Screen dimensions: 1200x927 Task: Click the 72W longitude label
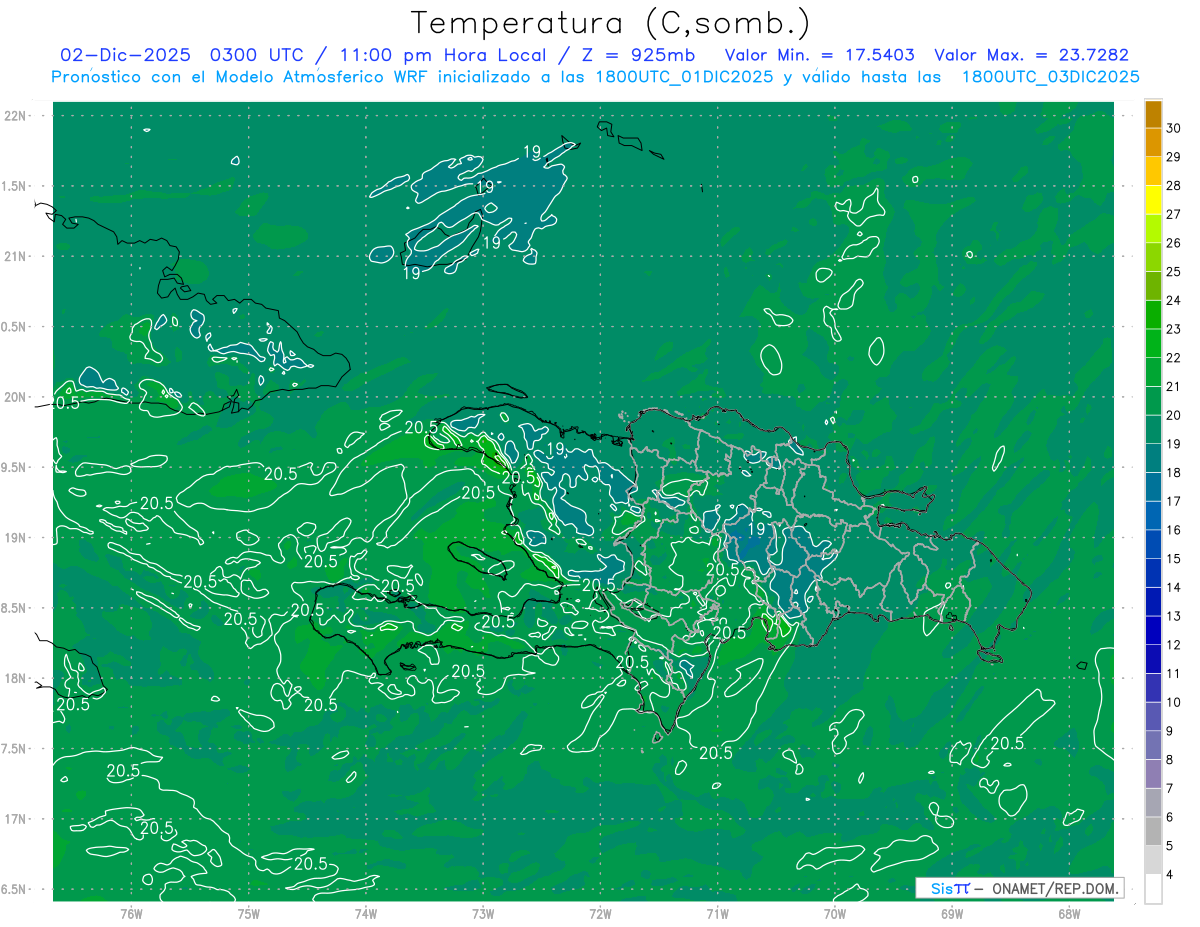[600, 913]
